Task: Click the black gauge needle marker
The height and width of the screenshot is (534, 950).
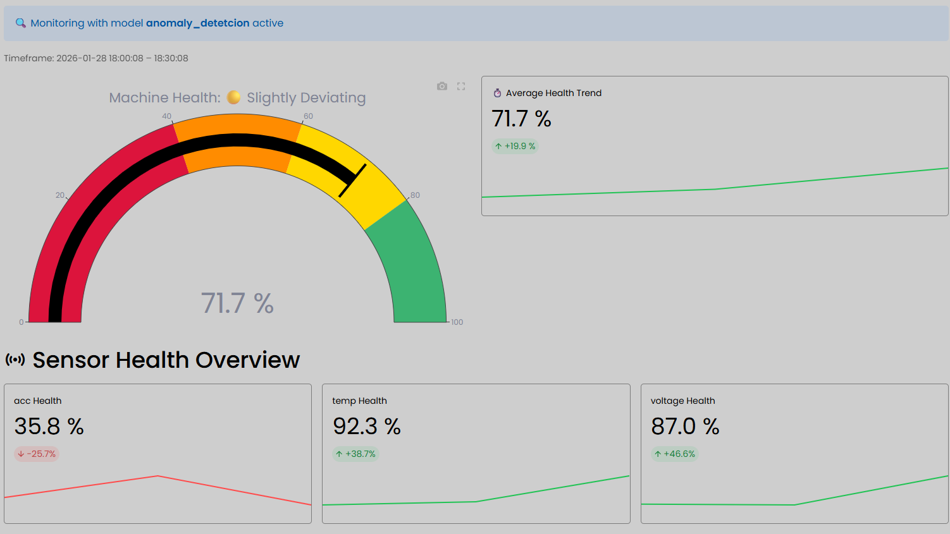Action: 352,181
